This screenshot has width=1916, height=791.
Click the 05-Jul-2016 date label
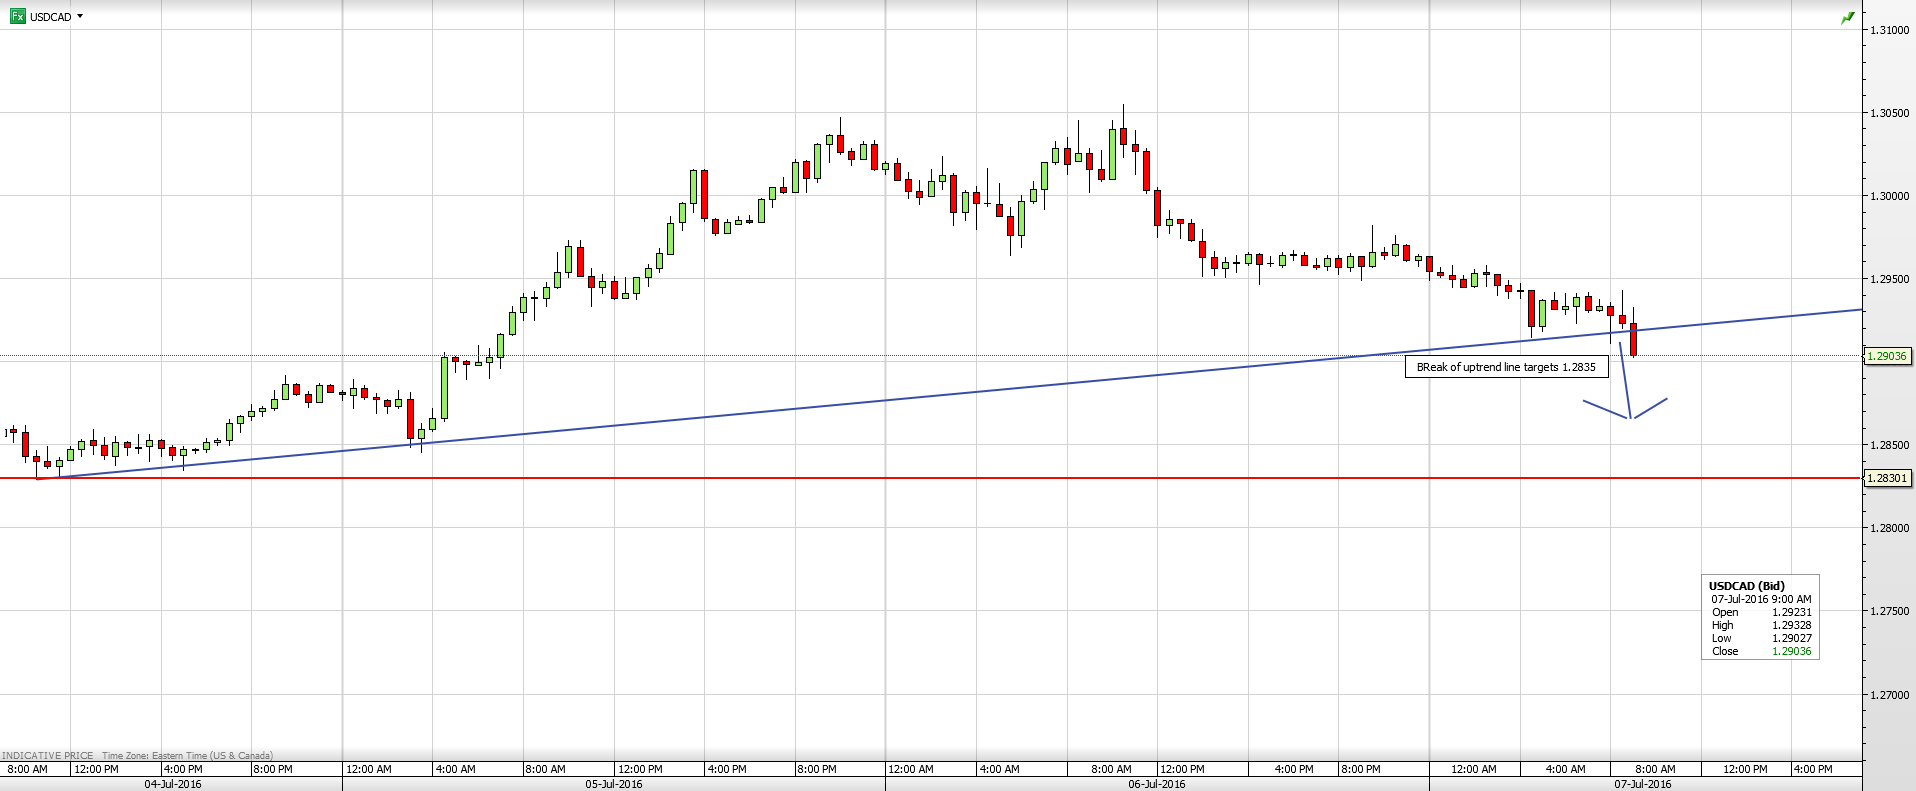pos(614,784)
